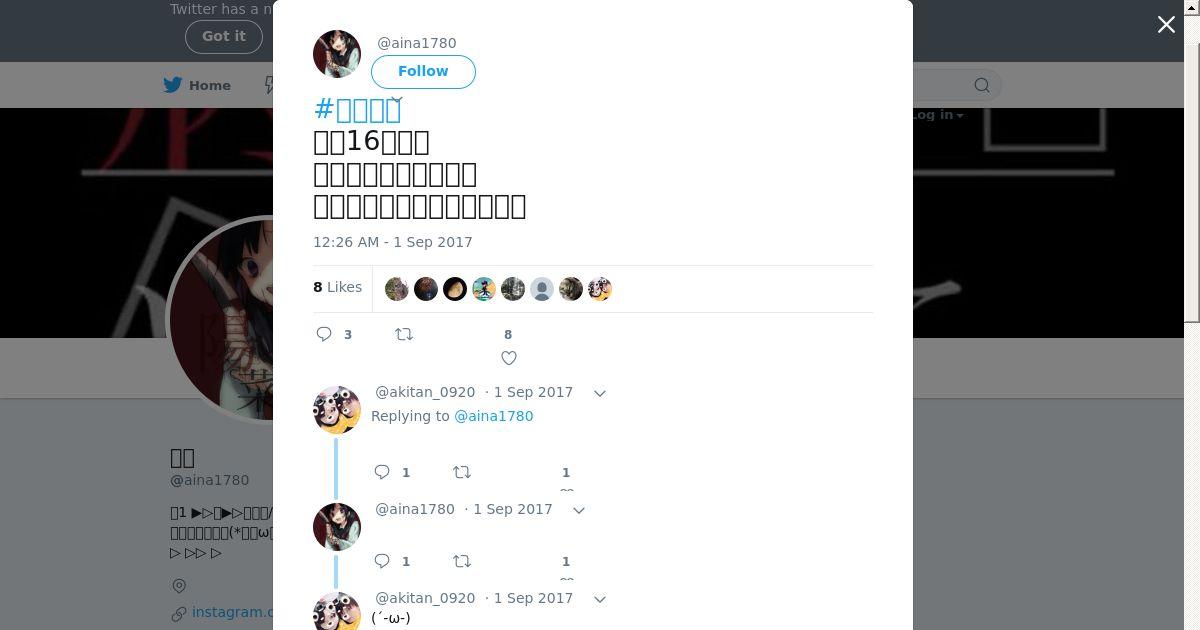Like the main tweet with the heart icon
This screenshot has width=1200, height=630.
[509, 358]
